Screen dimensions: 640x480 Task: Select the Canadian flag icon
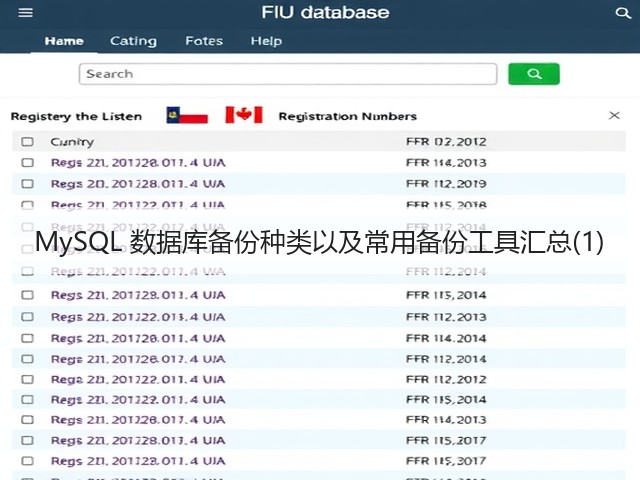[x=244, y=115]
